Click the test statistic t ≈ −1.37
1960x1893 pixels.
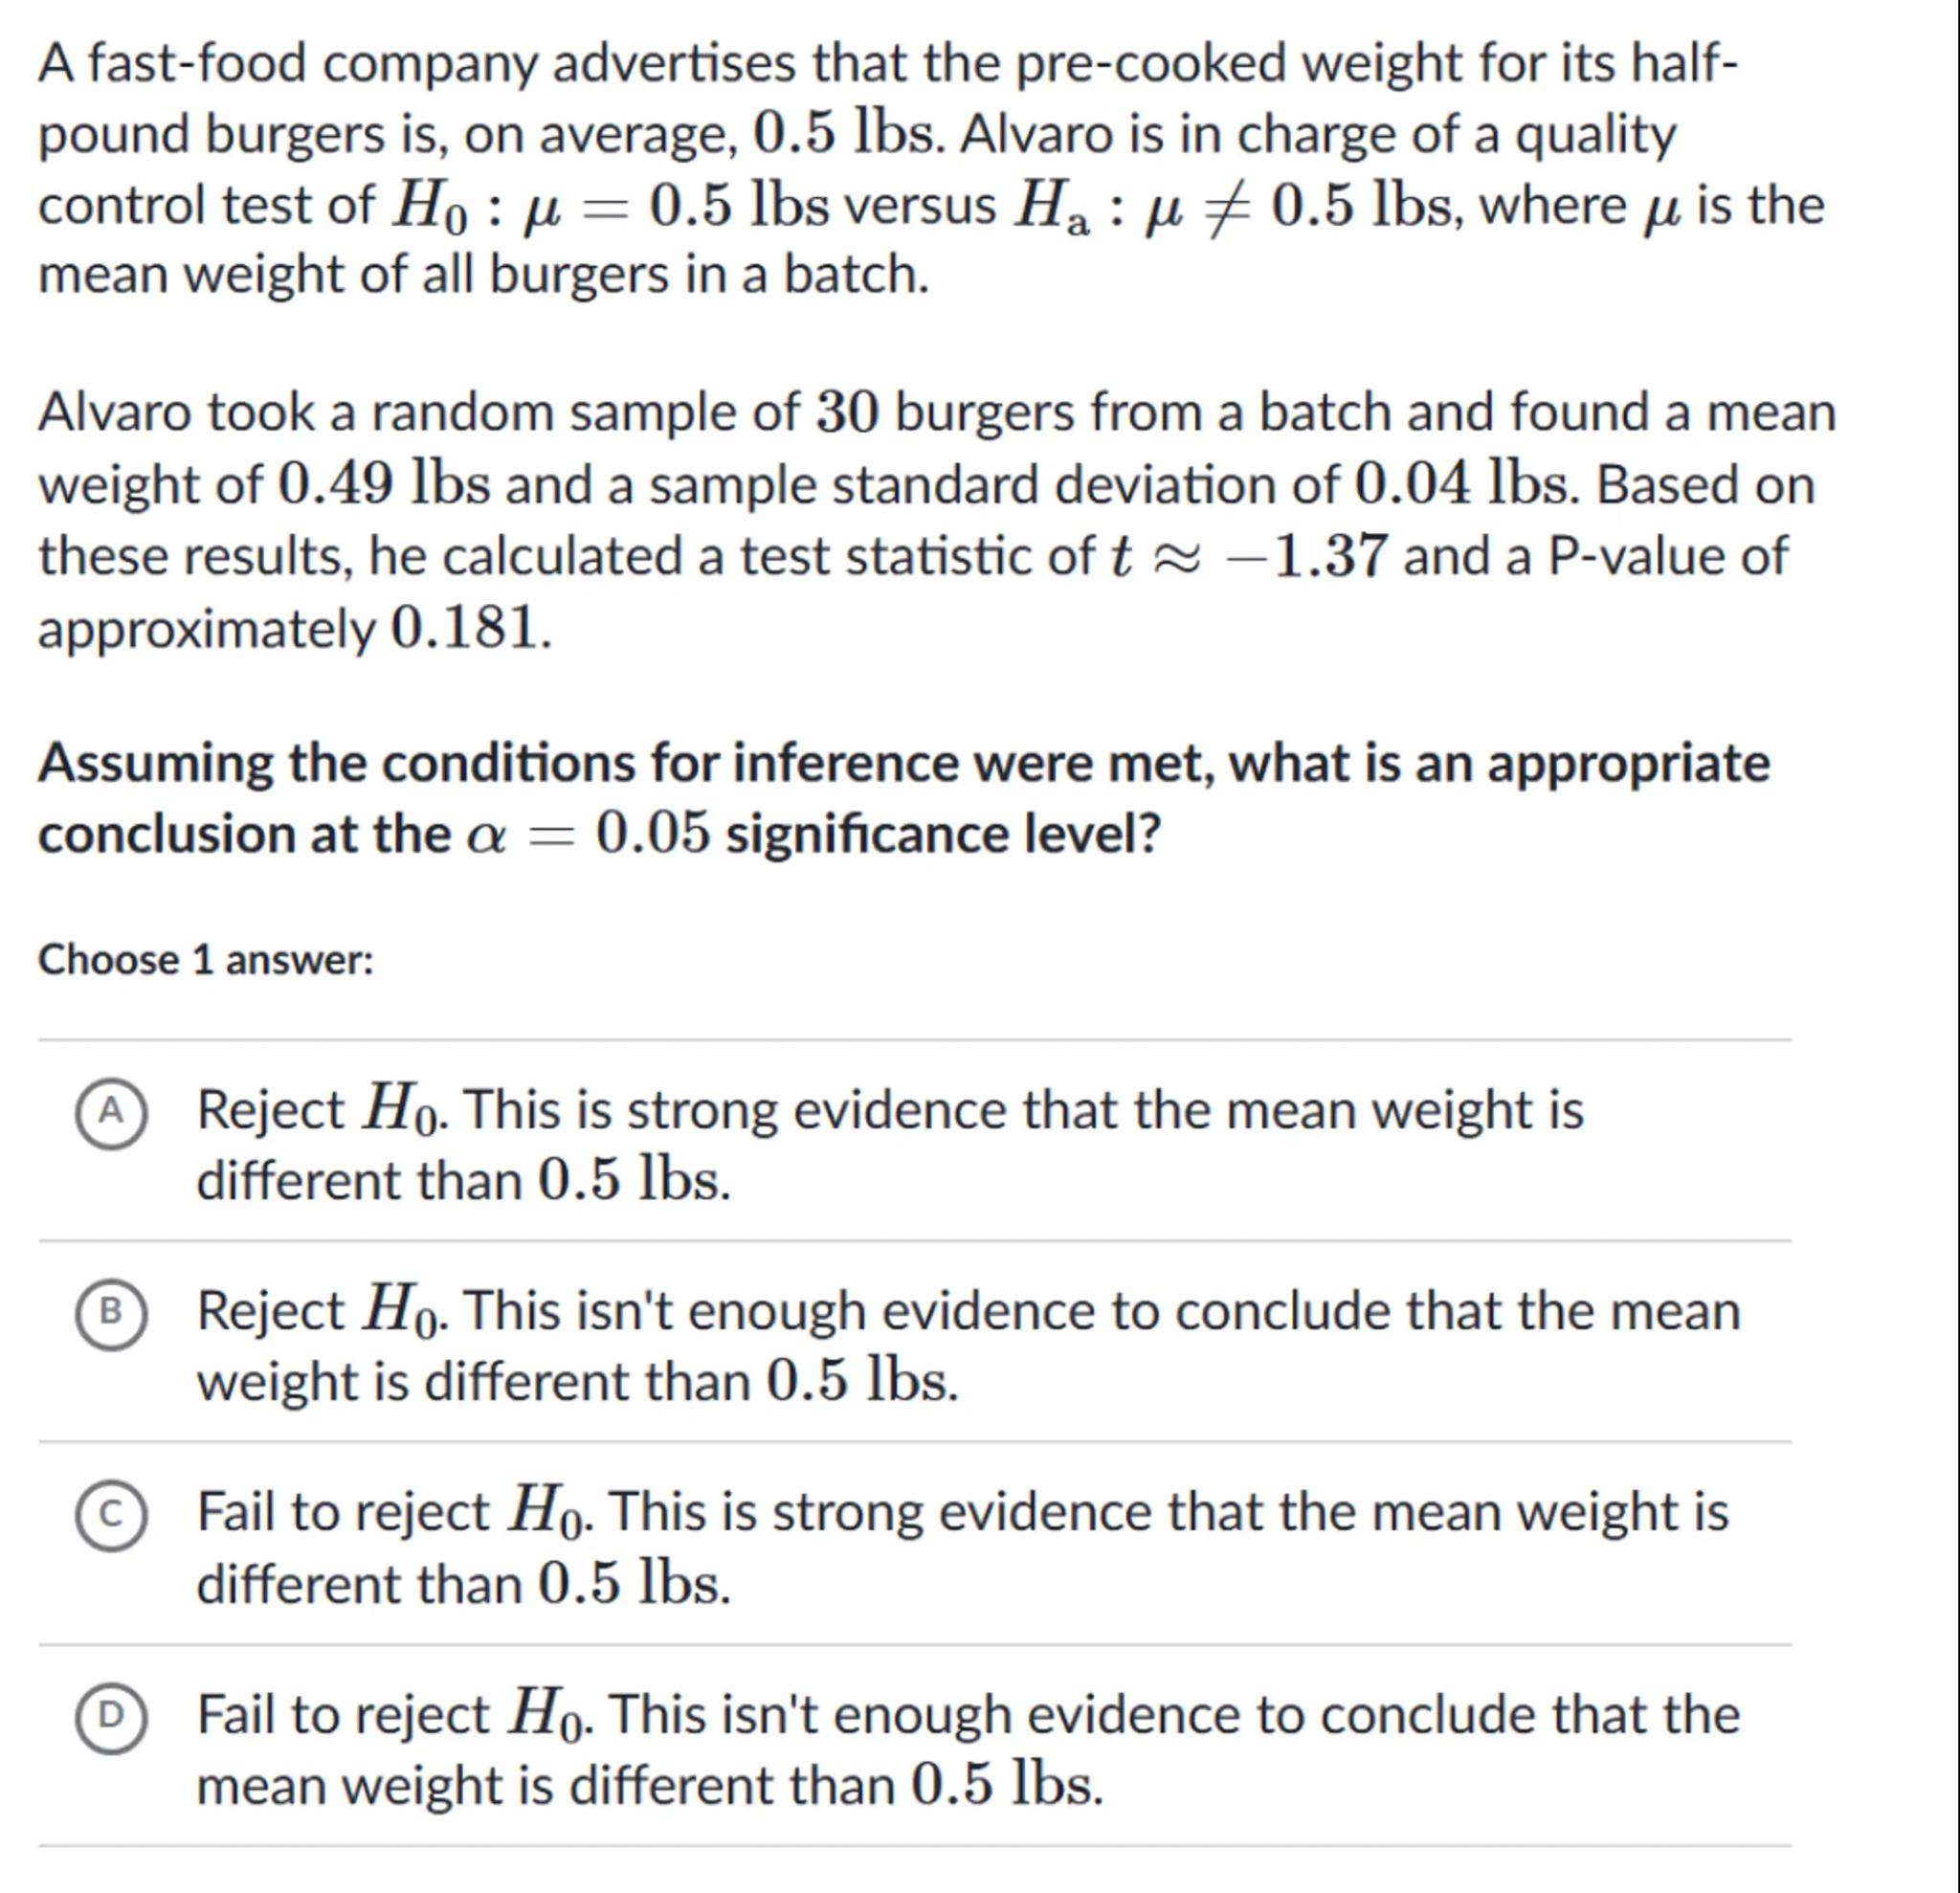[x=1249, y=557]
